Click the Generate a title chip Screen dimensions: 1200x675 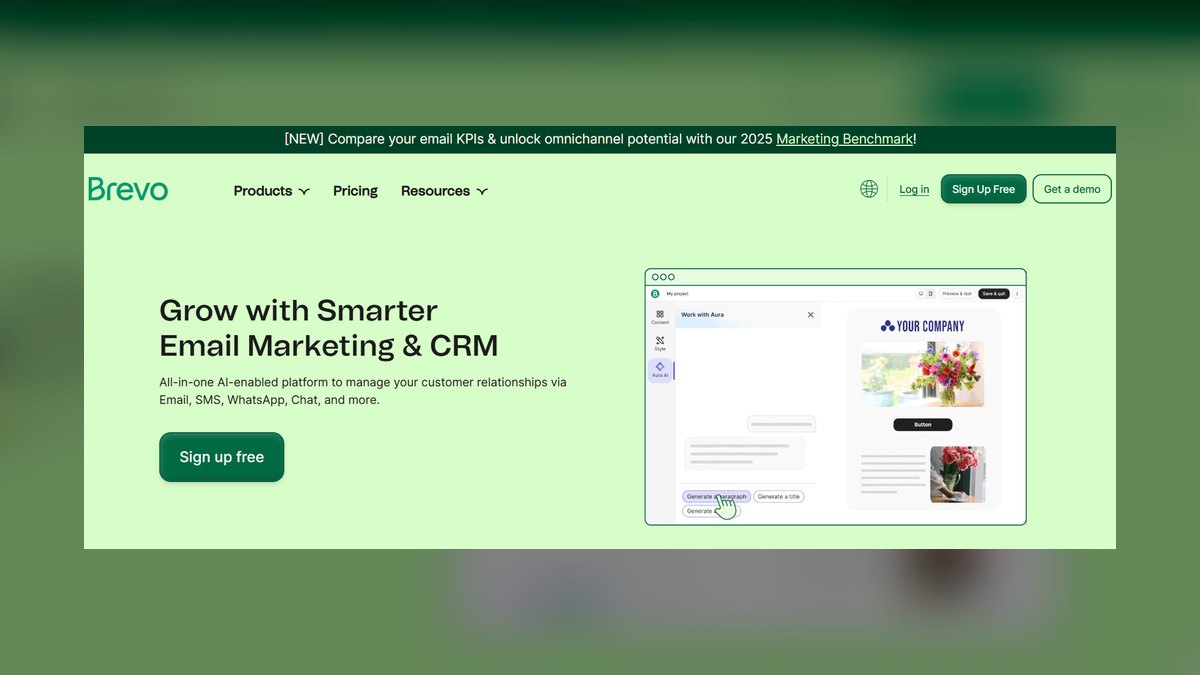pos(779,497)
